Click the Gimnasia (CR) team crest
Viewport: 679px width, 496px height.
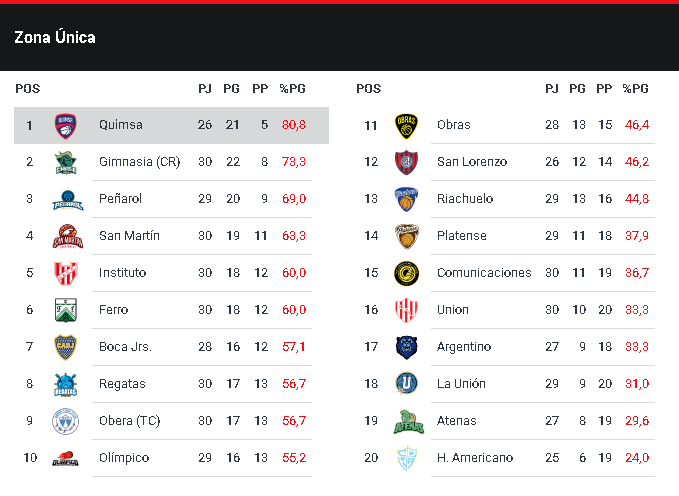pos(66,162)
